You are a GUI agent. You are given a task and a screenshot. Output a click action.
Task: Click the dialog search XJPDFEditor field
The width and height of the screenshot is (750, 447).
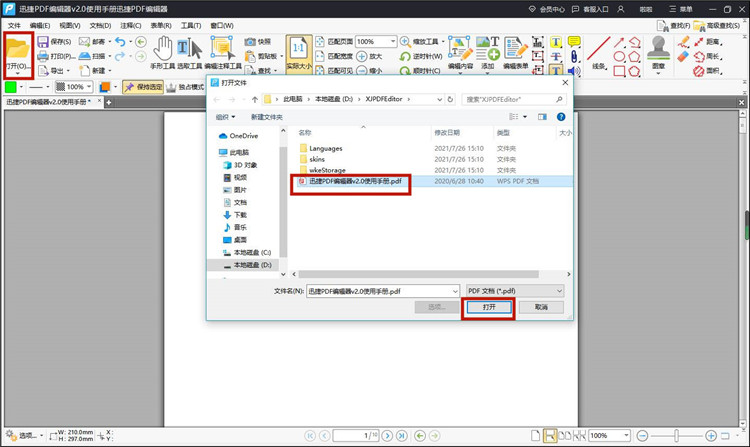514,99
